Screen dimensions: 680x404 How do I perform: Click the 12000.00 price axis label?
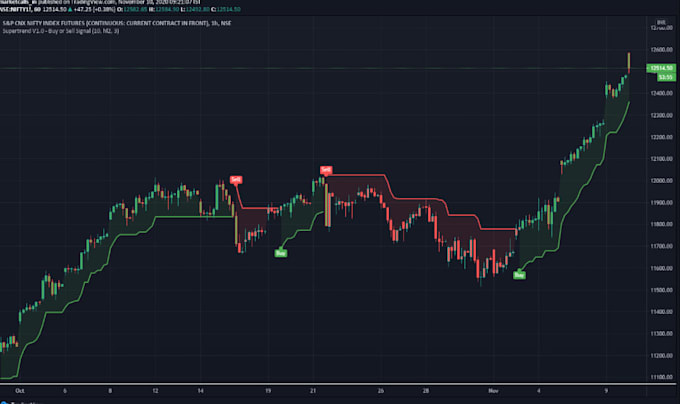[661, 181]
